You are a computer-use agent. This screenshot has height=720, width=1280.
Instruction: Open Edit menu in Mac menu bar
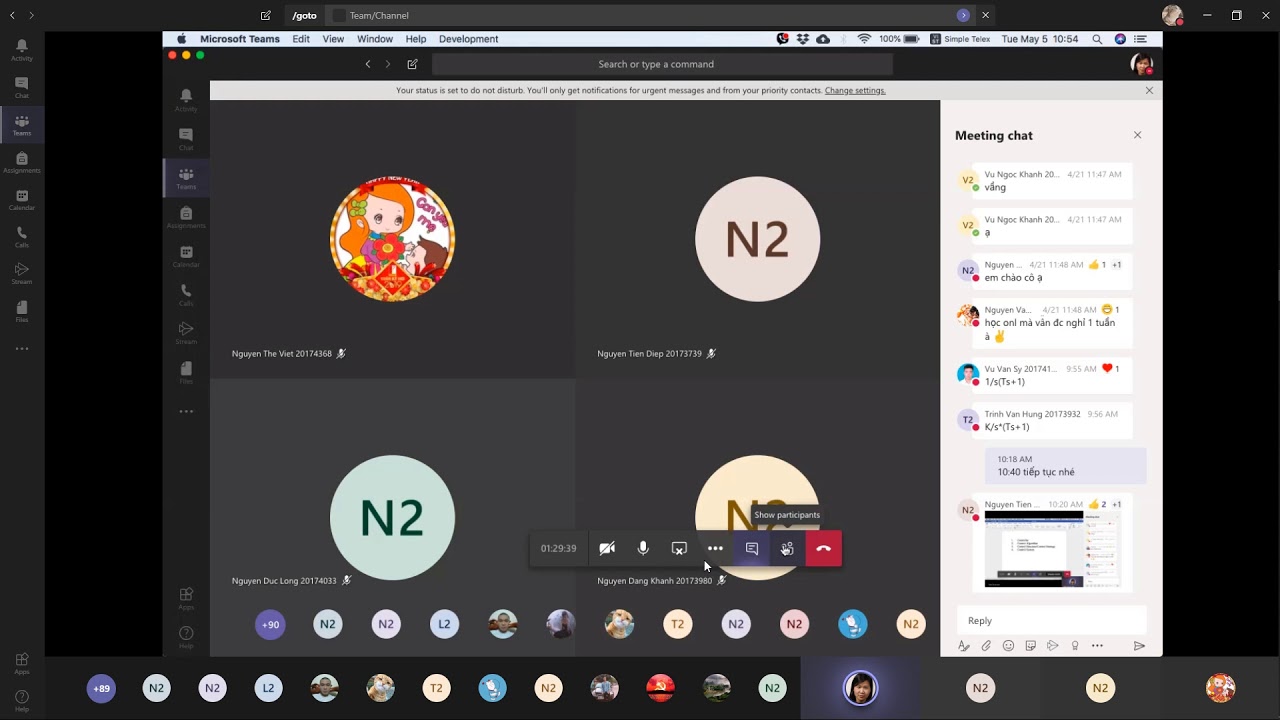(x=301, y=39)
